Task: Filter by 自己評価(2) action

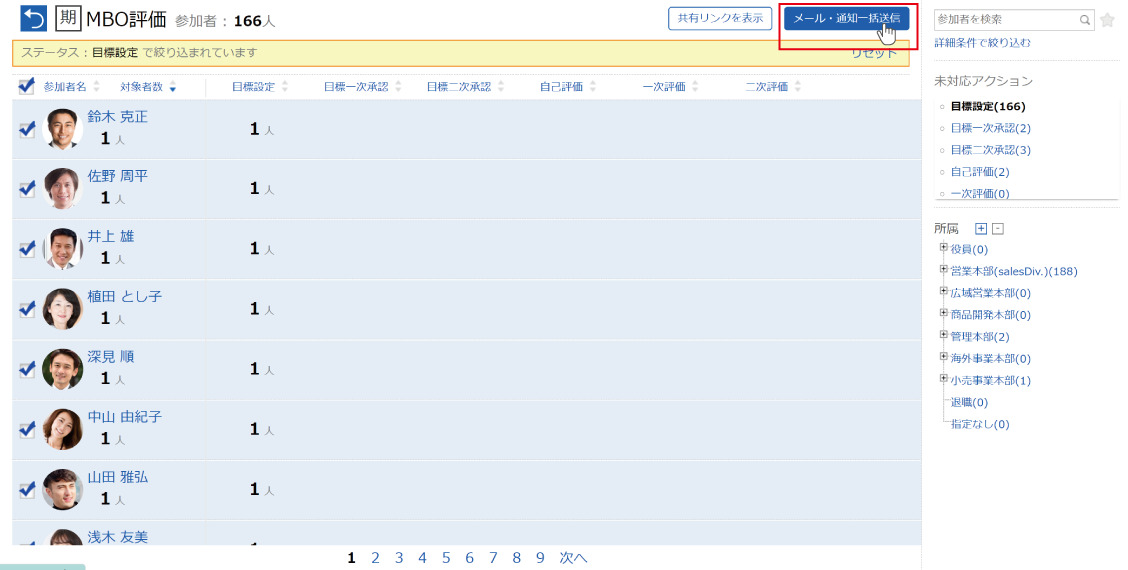Action: (980, 172)
